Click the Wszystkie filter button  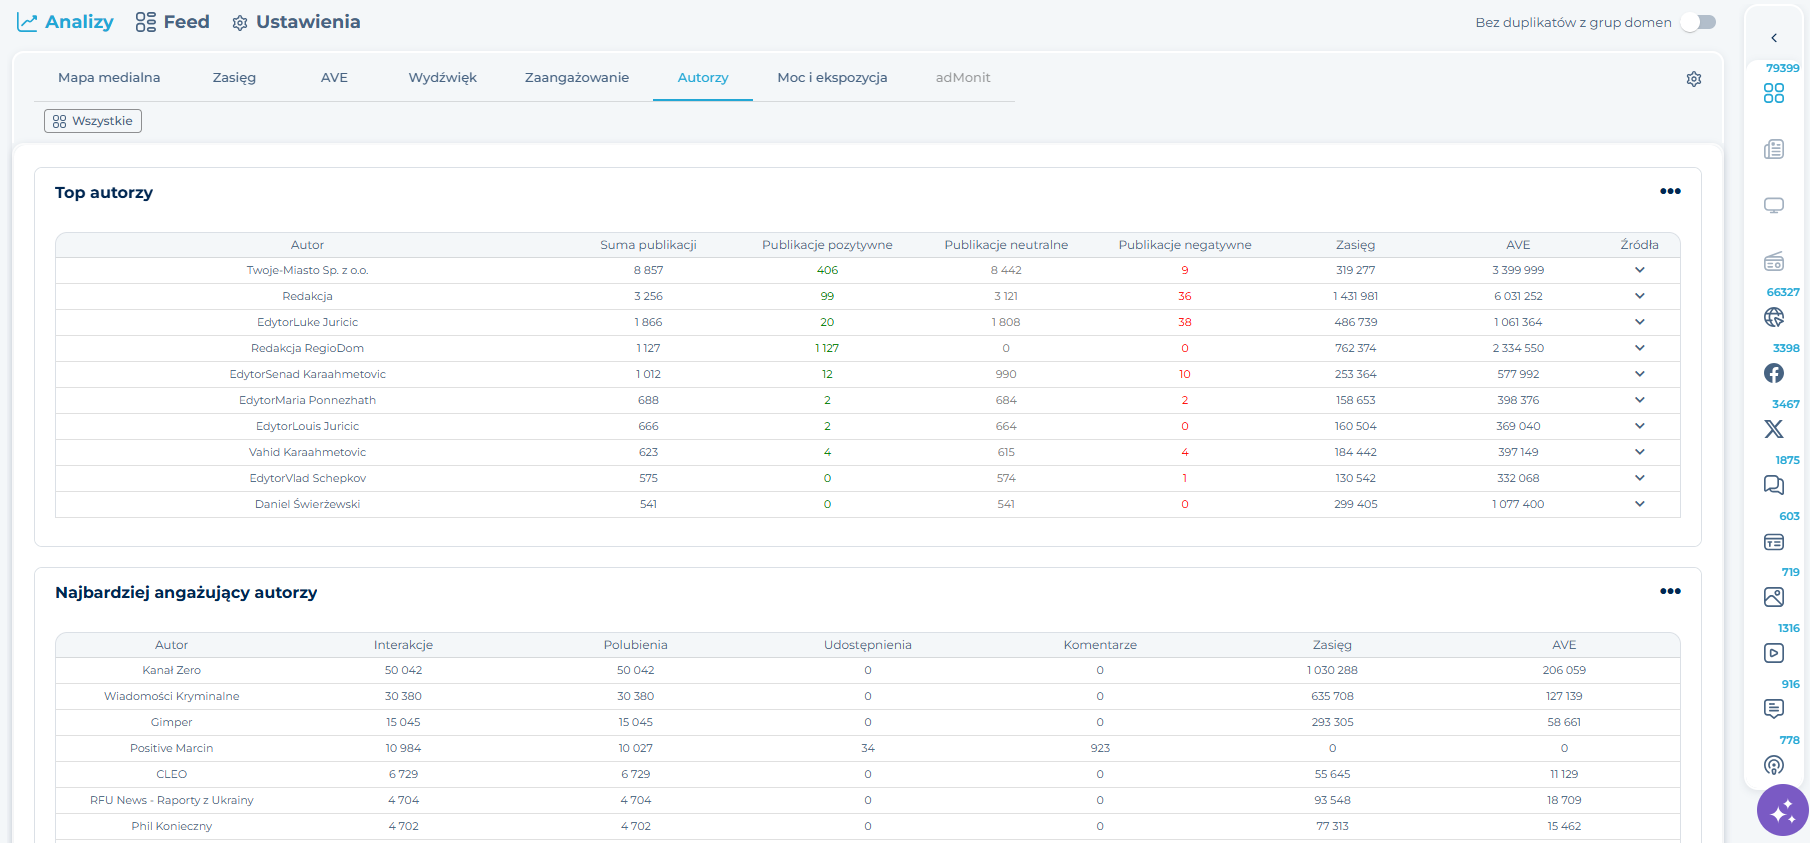pos(93,121)
